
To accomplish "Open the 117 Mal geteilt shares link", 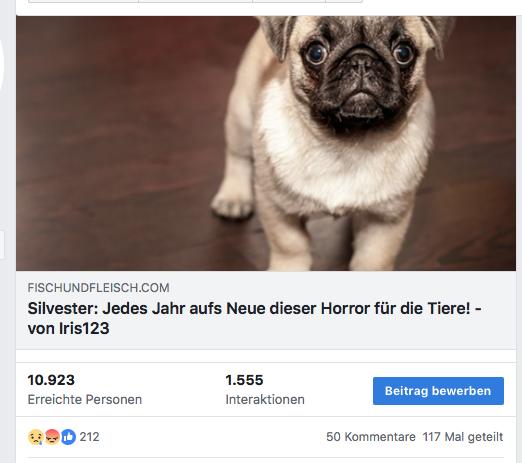I will tap(463, 437).
